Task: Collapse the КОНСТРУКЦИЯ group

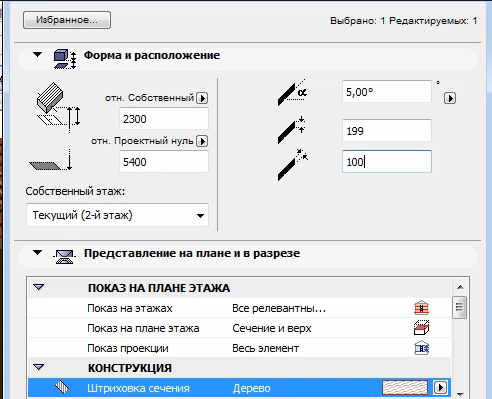Action: pyautogui.click(x=39, y=367)
